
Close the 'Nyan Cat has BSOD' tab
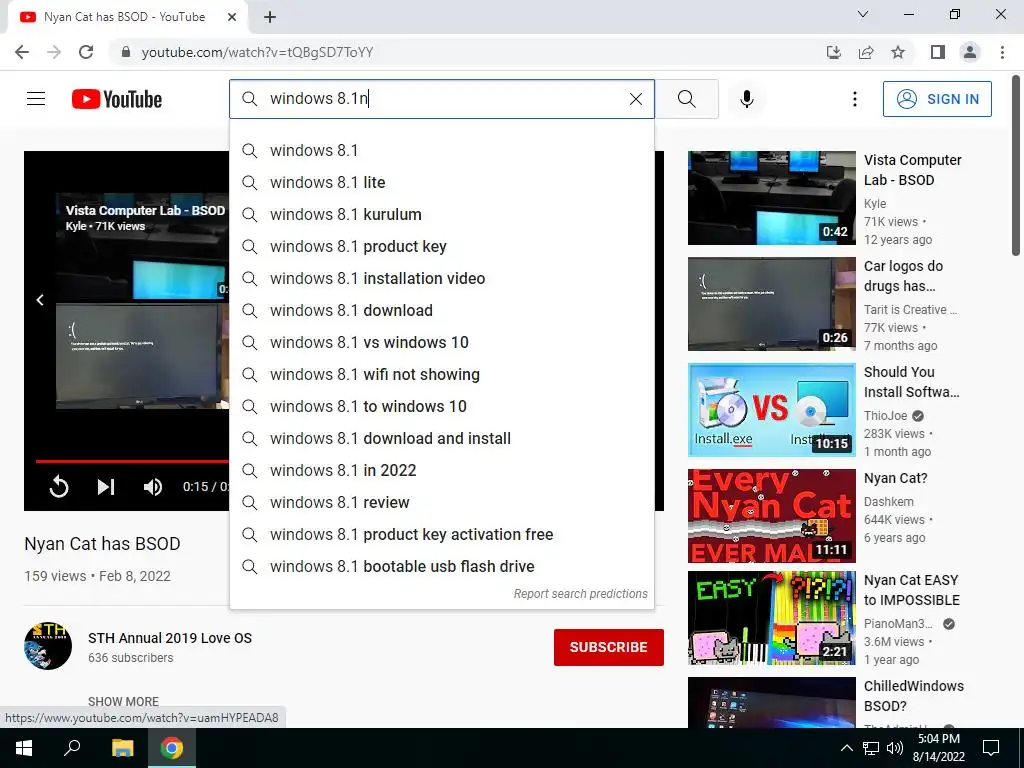point(232,17)
